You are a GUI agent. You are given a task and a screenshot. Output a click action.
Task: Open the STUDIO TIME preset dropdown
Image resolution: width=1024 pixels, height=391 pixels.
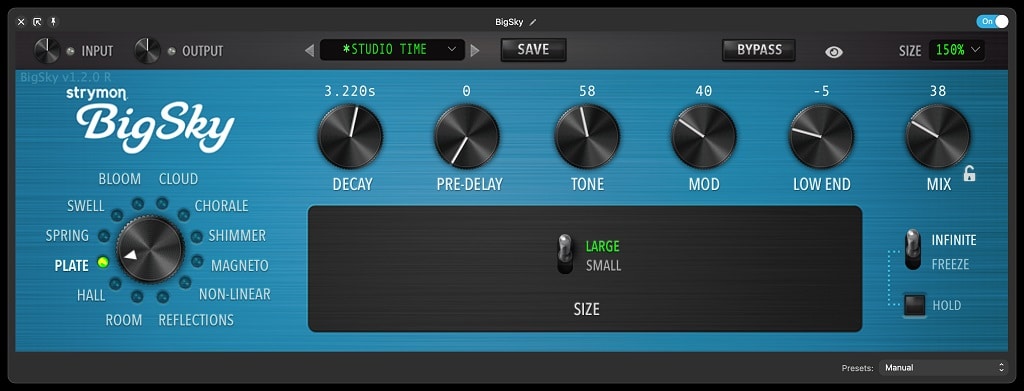click(x=392, y=50)
